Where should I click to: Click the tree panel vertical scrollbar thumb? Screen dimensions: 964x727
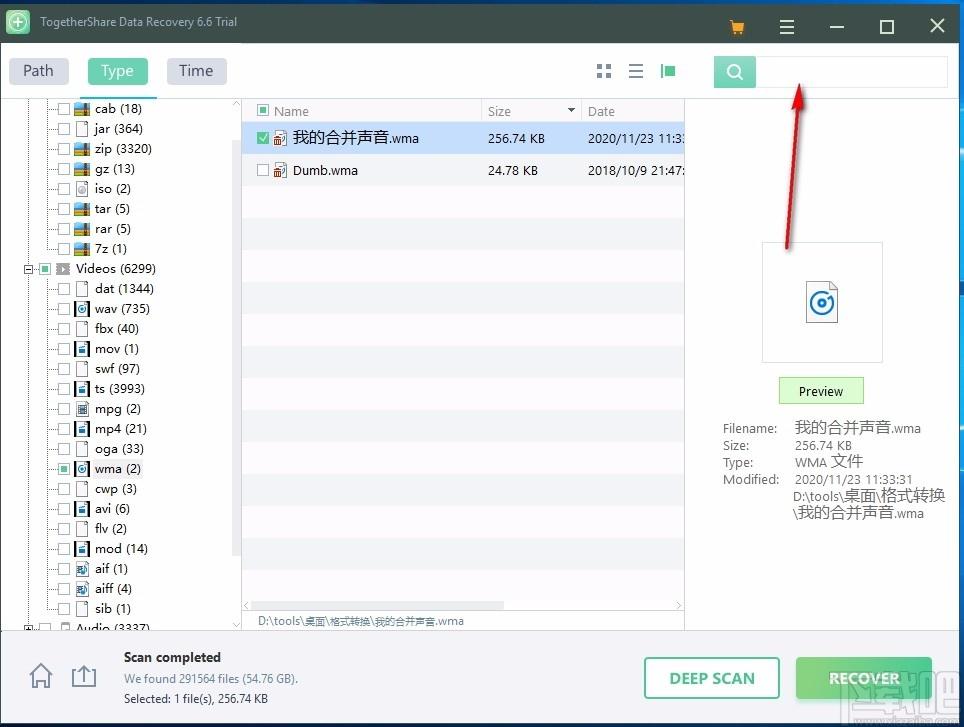236,347
